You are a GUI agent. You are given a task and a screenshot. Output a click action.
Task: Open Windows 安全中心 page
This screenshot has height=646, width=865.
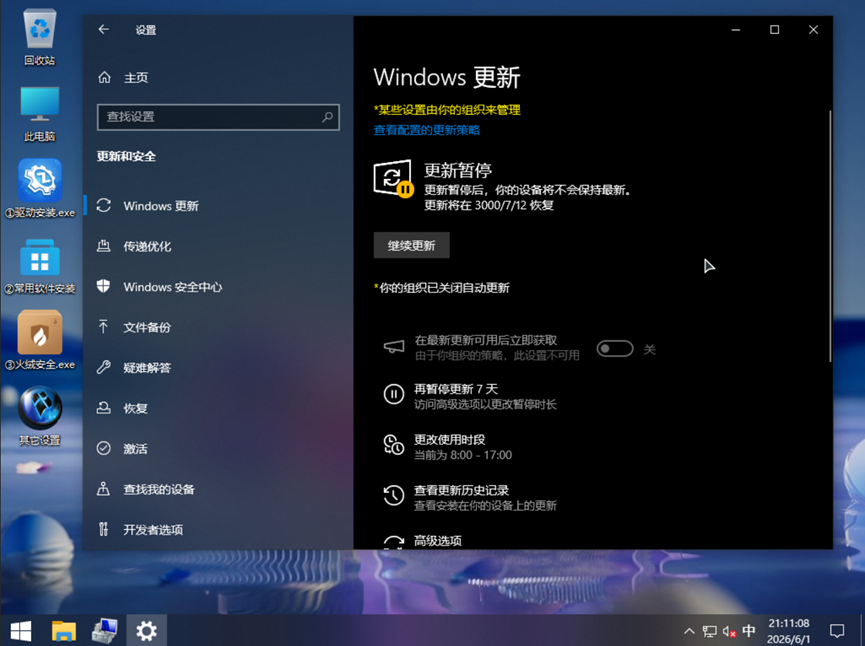click(218, 286)
